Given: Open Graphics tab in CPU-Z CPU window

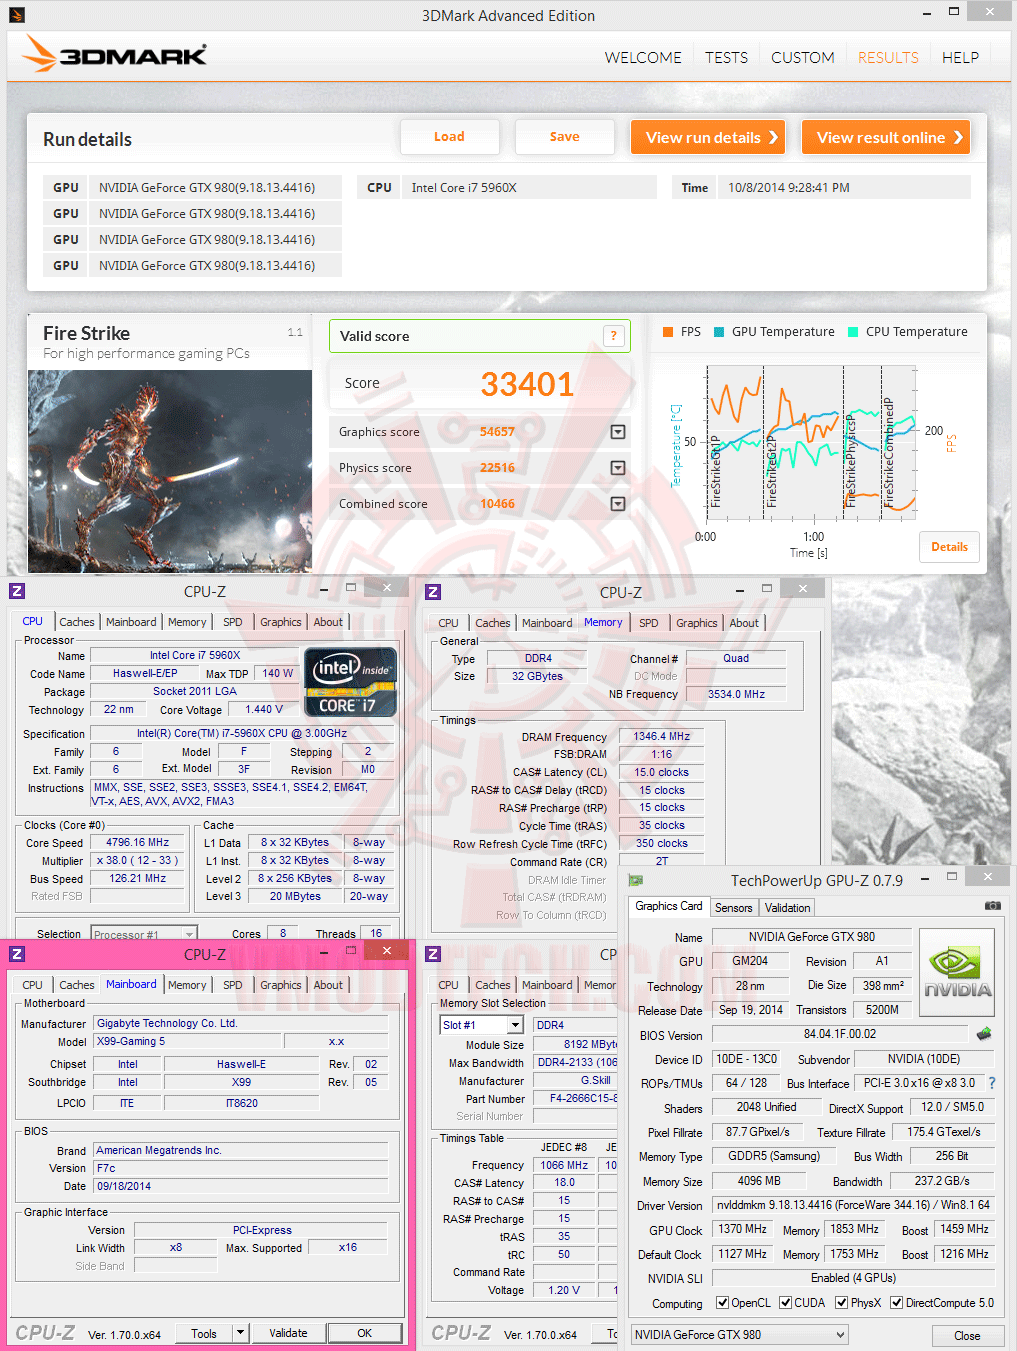Looking at the screenshot, I should pos(281,622).
